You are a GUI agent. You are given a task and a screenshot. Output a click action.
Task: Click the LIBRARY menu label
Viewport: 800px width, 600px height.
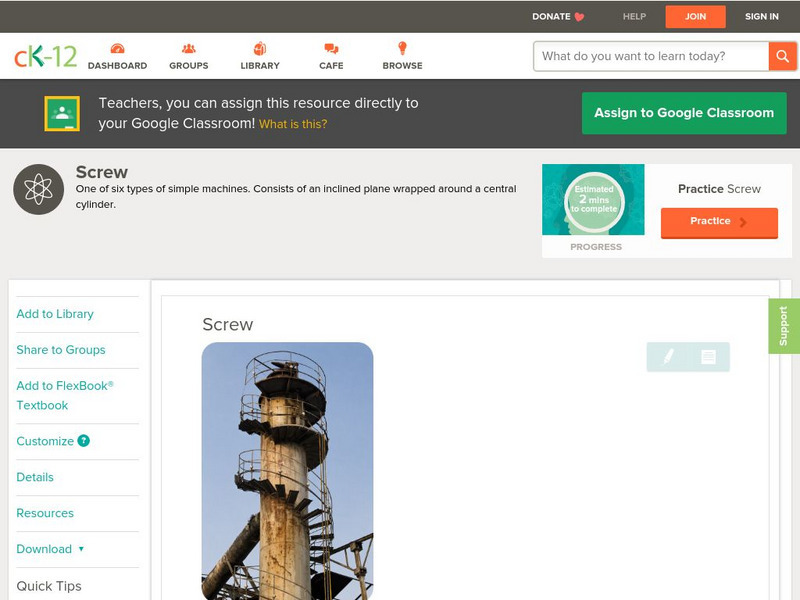[x=260, y=66]
